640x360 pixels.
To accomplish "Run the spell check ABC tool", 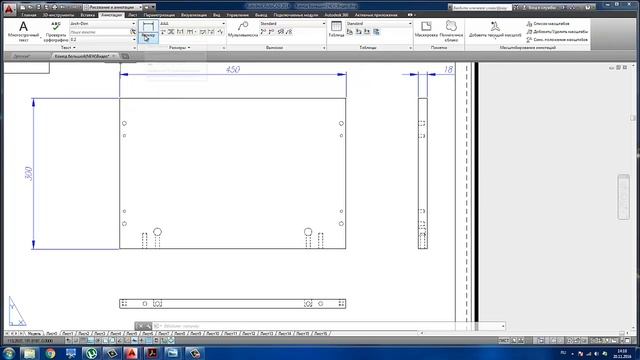I will (x=56, y=31).
